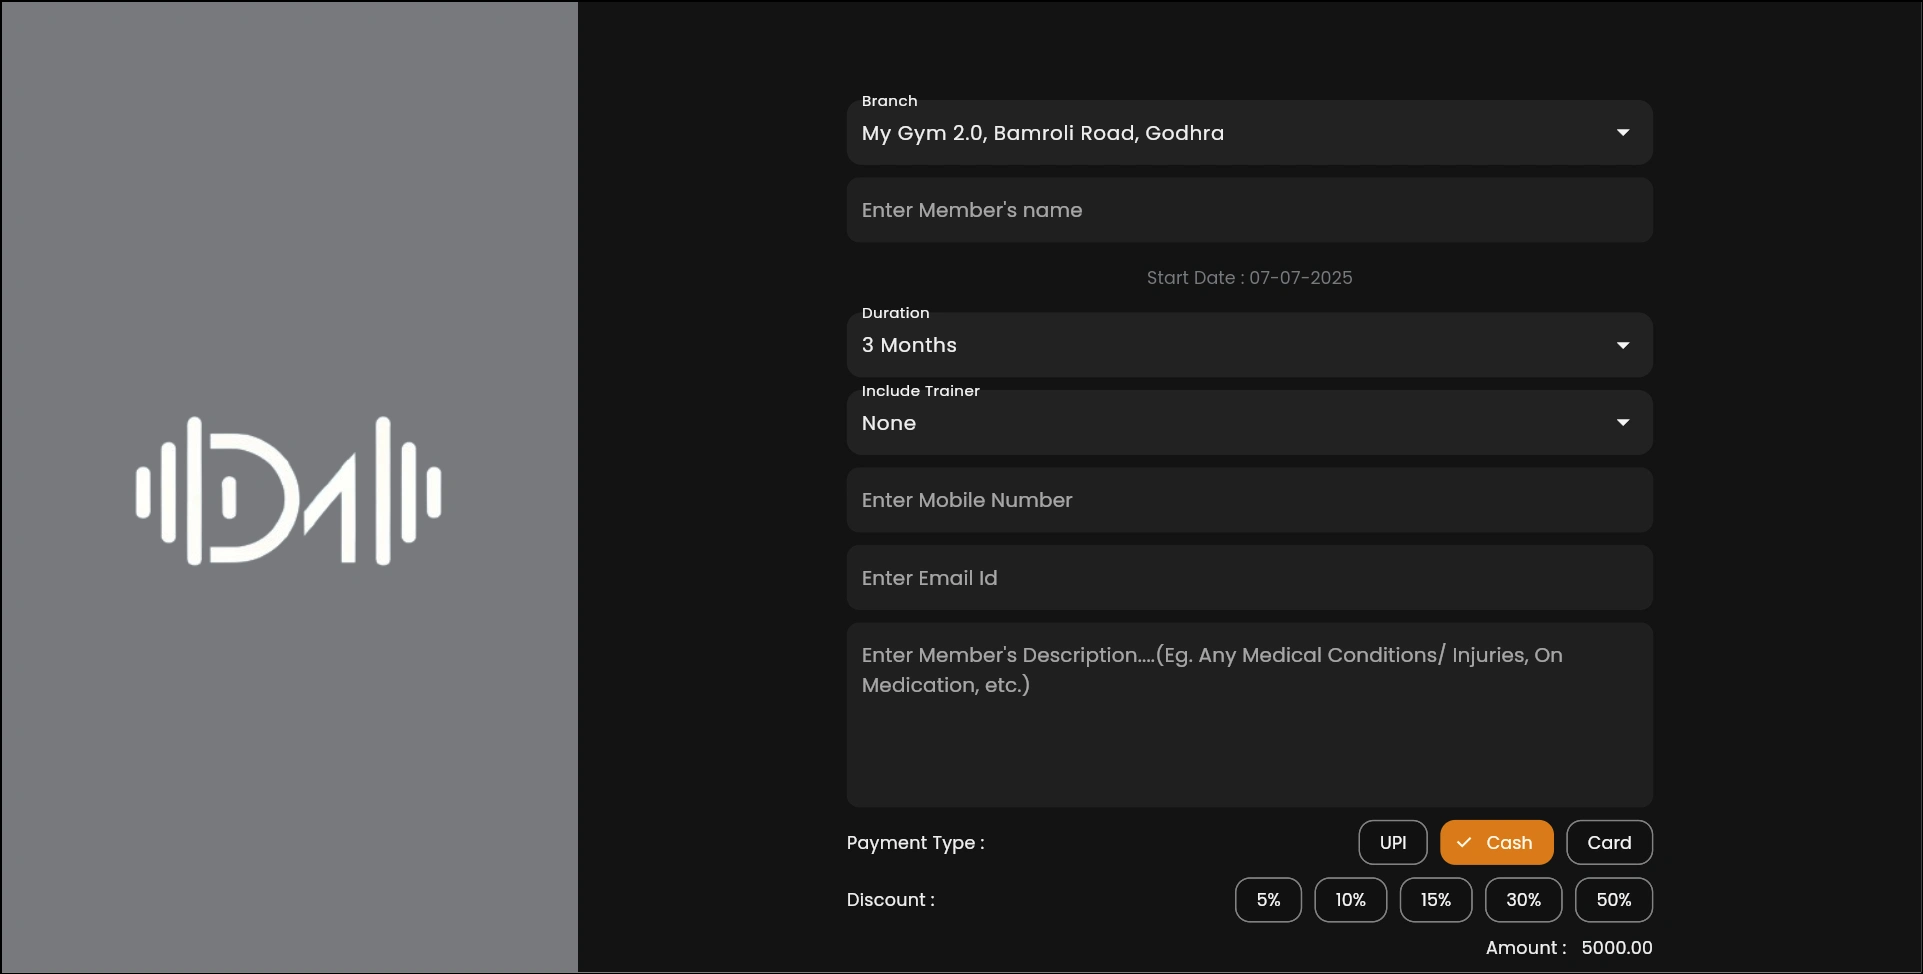This screenshot has height=974, width=1923.
Task: Apply the 10% discount
Action: click(1350, 900)
